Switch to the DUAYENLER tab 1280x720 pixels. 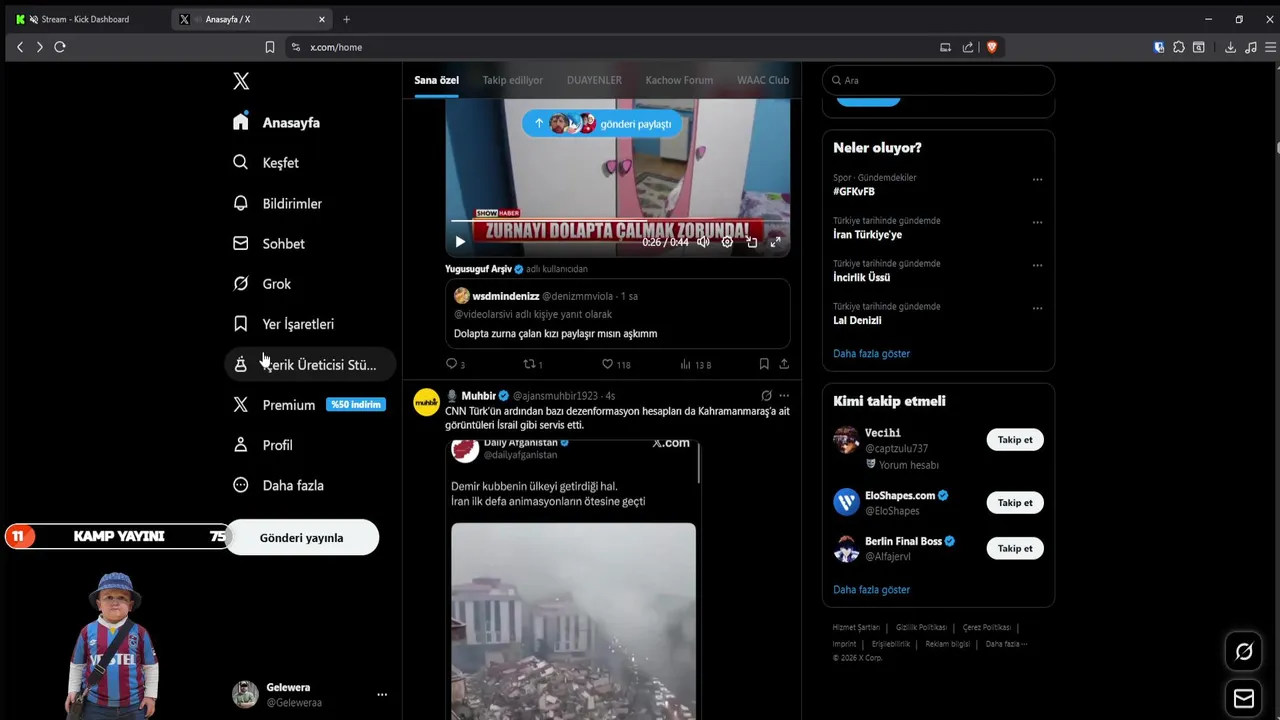click(594, 80)
